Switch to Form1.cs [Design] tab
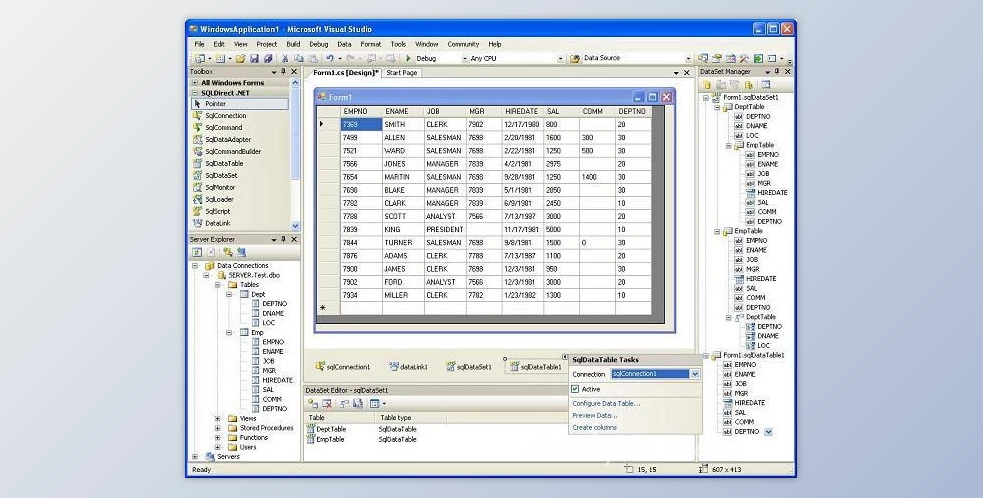This screenshot has width=983, height=498. pyautogui.click(x=346, y=73)
